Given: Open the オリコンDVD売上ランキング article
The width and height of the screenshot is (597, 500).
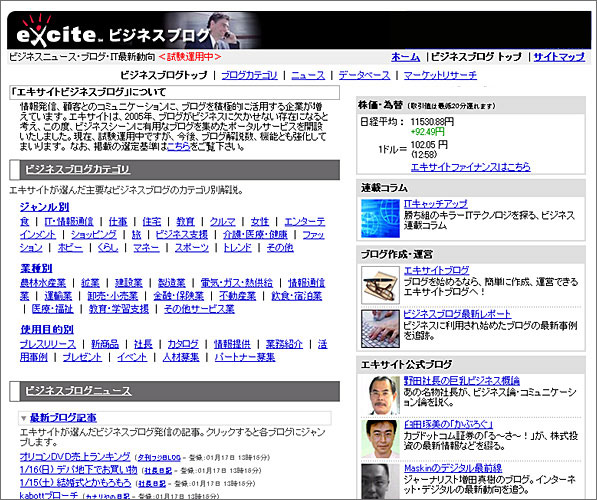Looking at the screenshot, I should pos(75,457).
